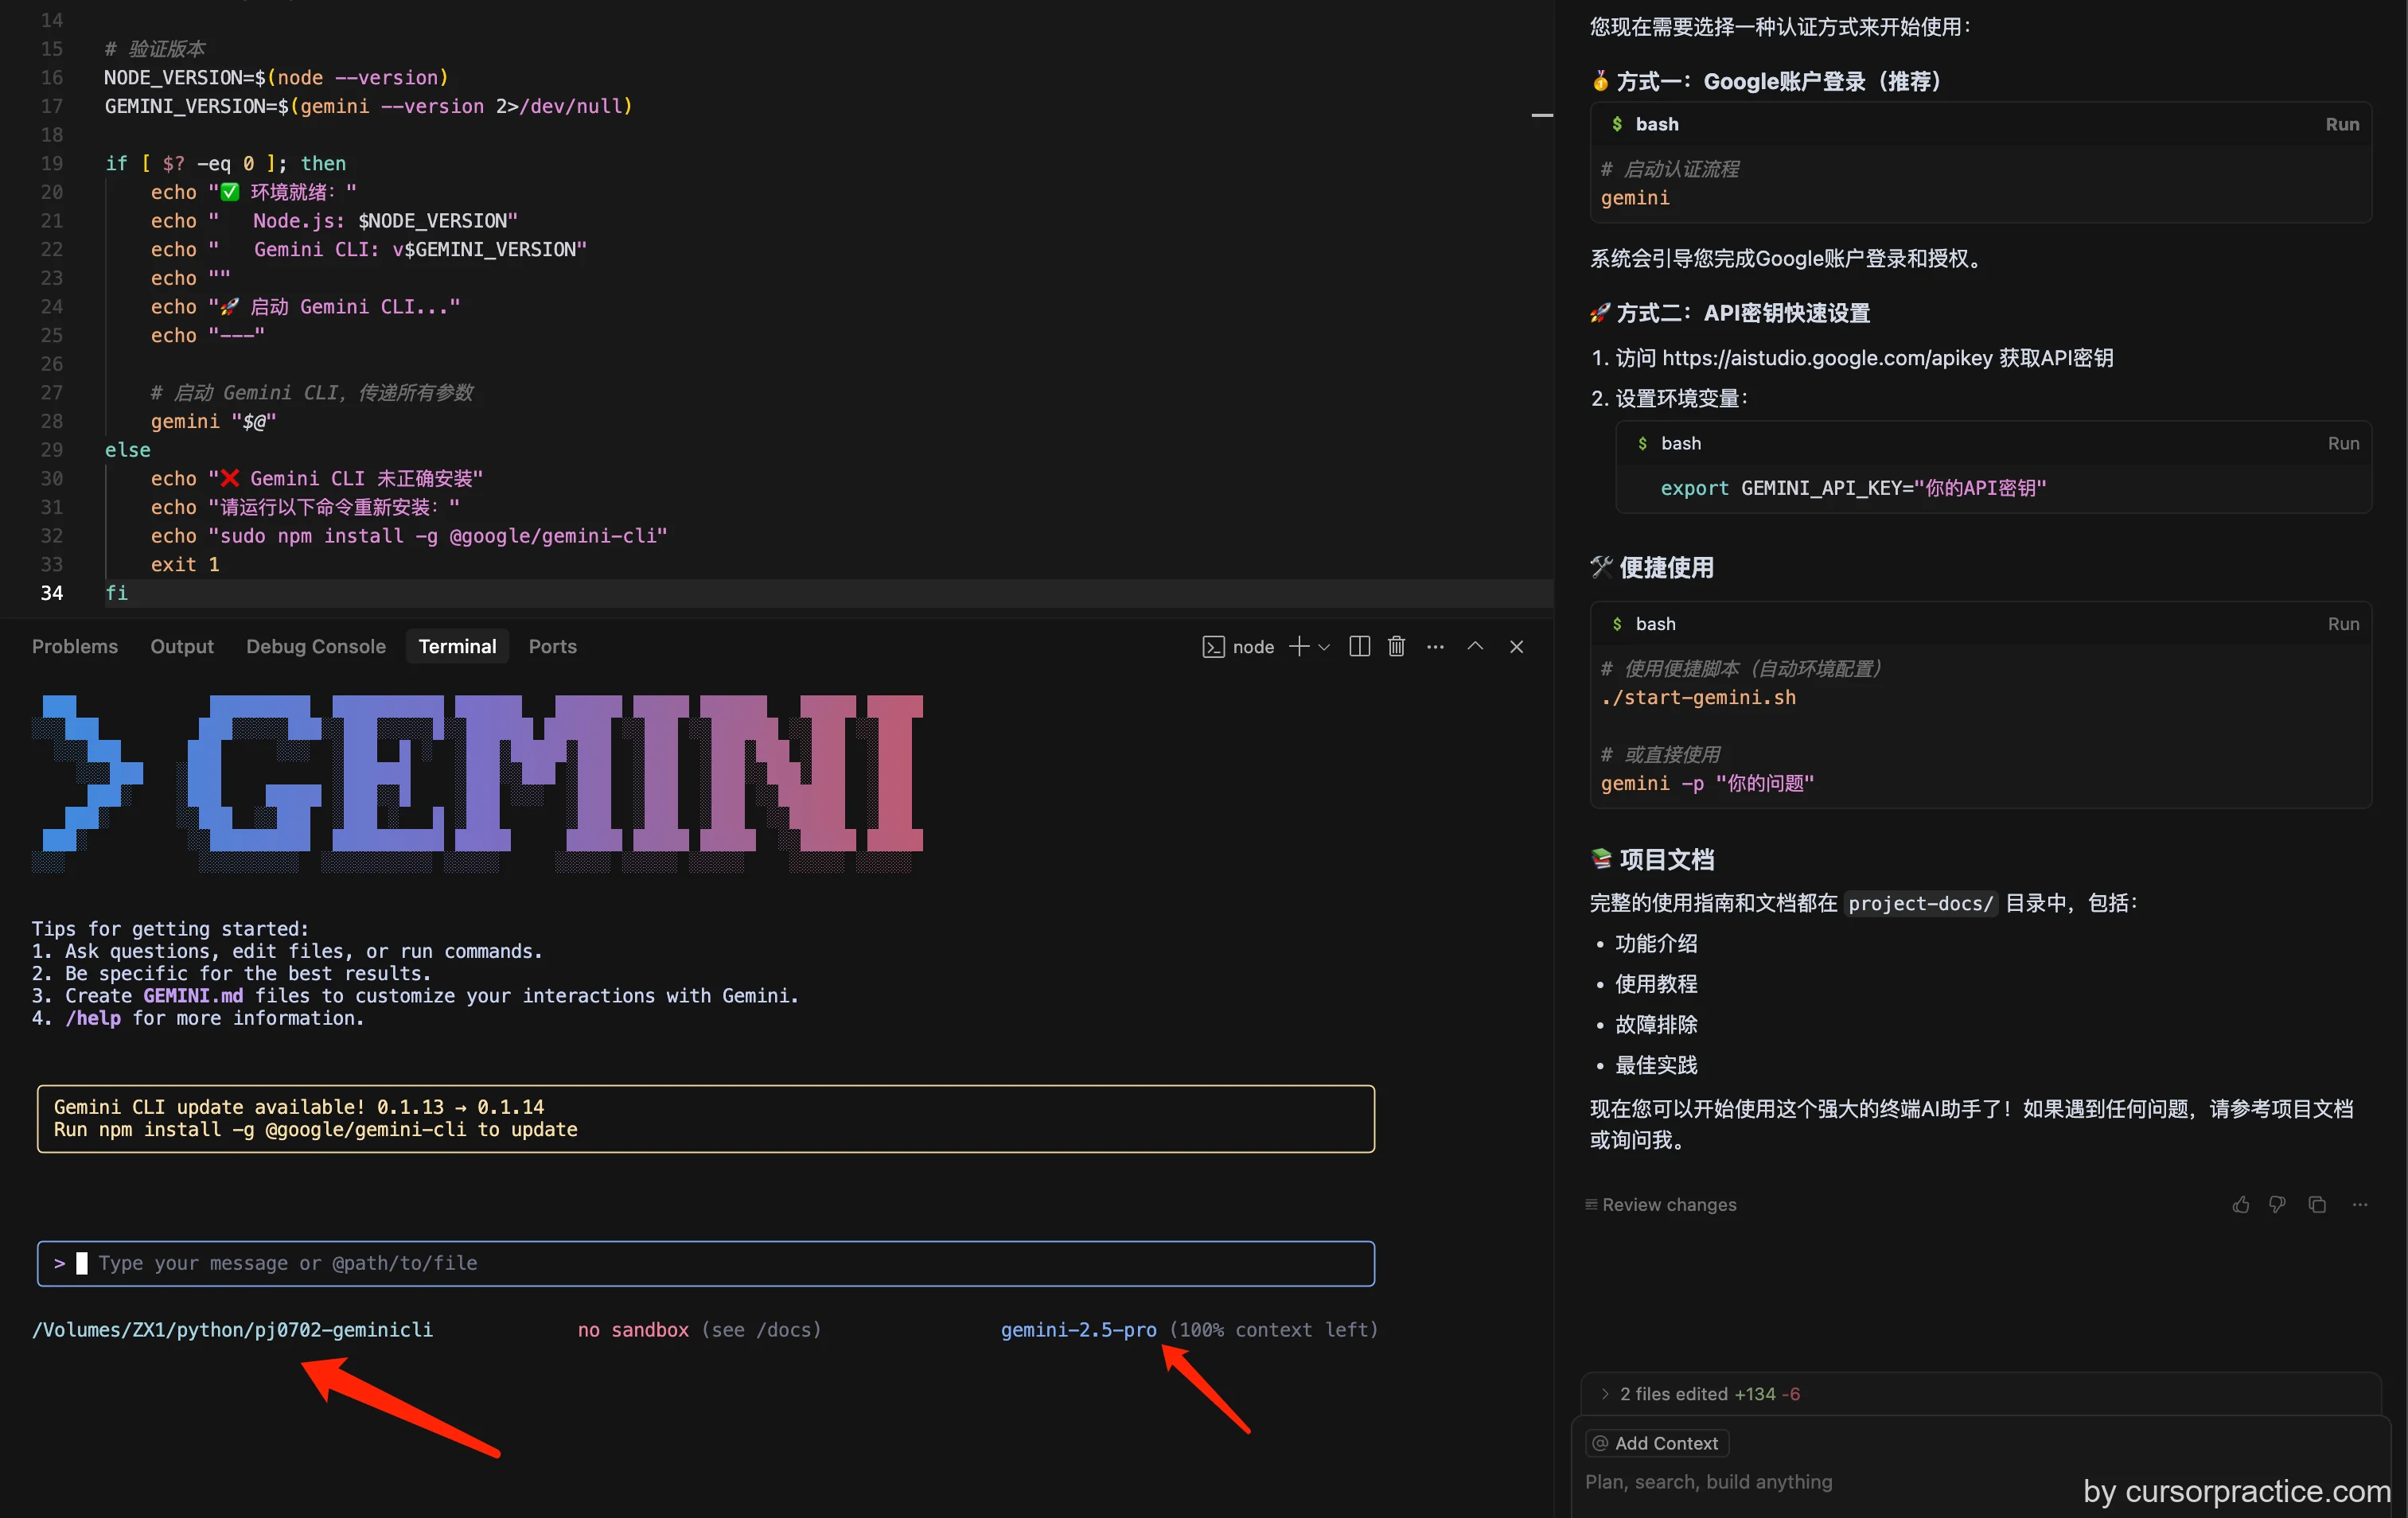
Task: Maximize the panel with the up chevron
Action: 1475,646
